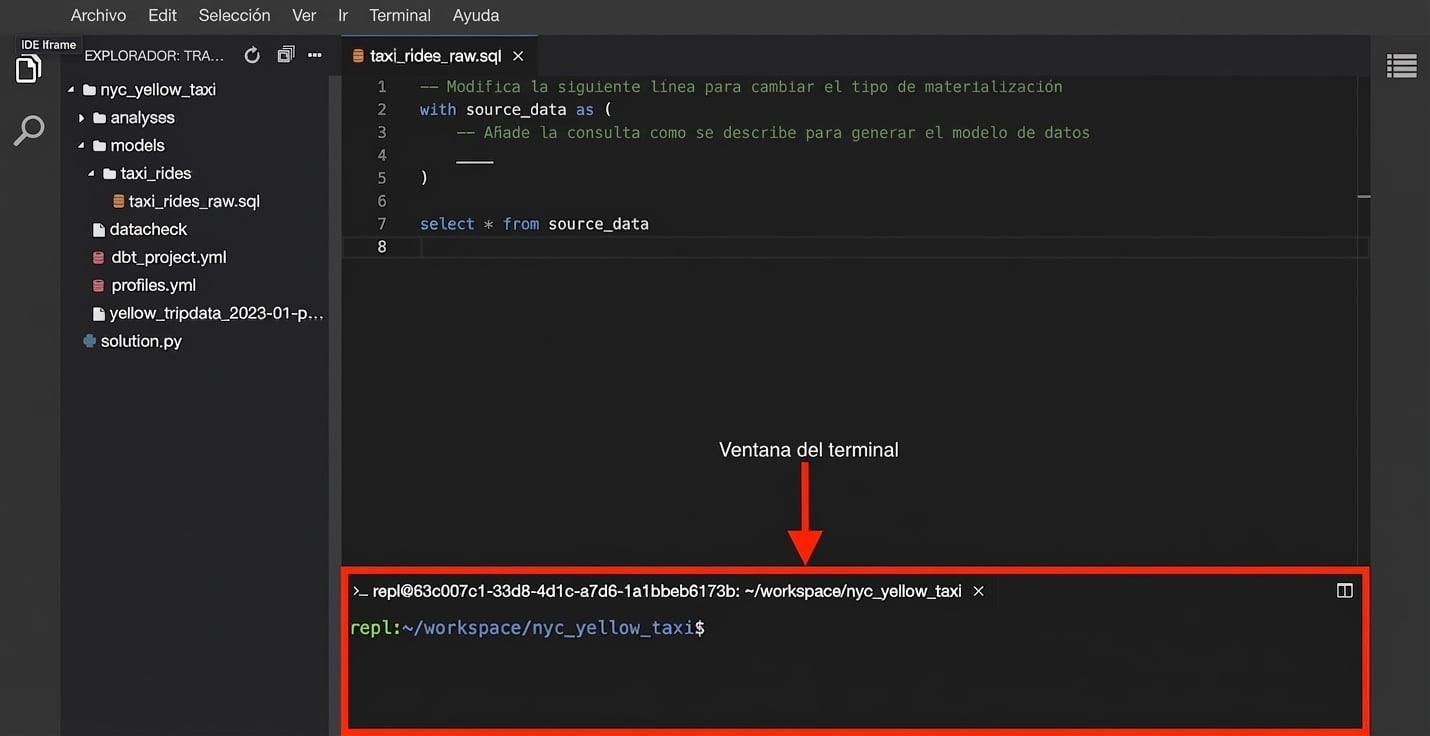Open dbt_project.yml from Explorer
Screen dimensions: 1430x736
(169, 257)
